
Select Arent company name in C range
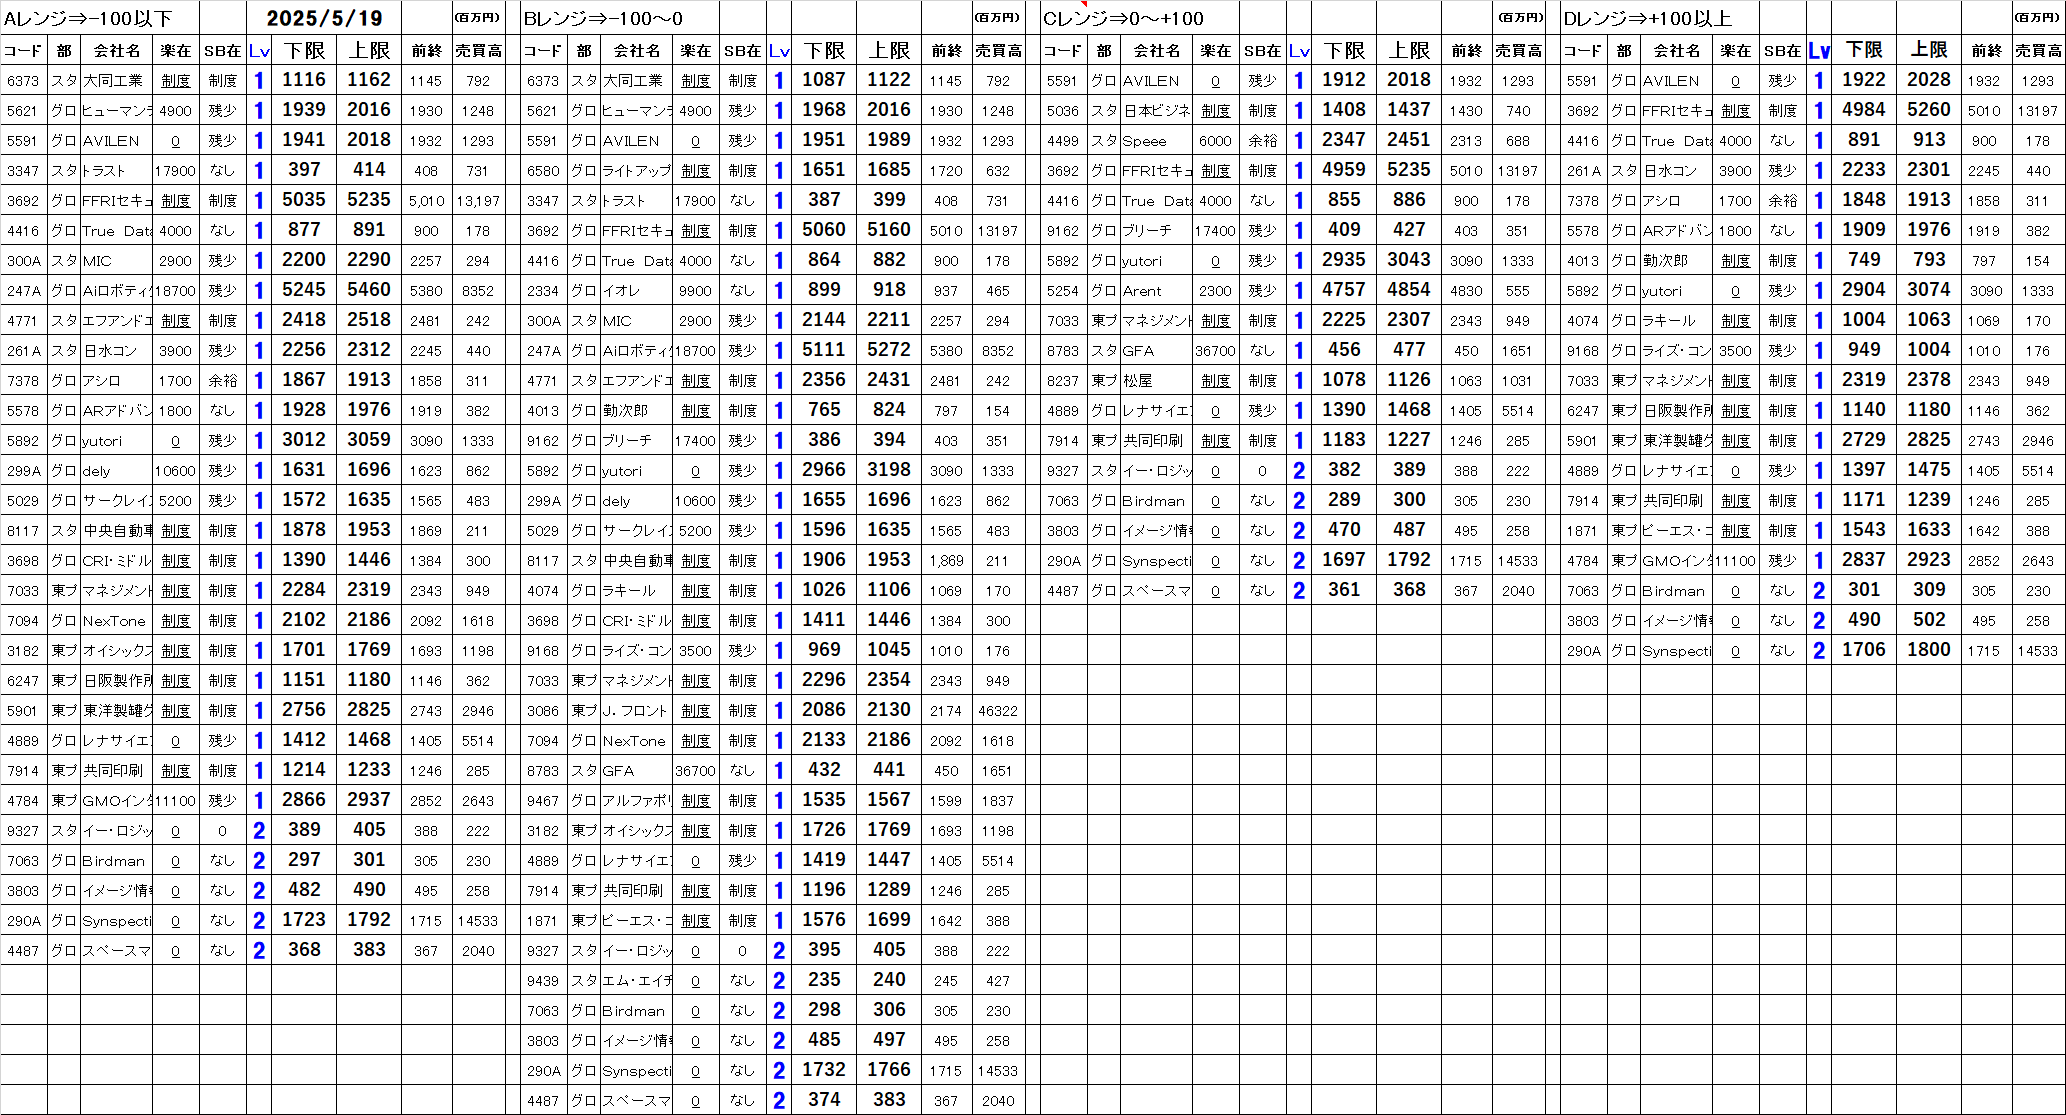1142,291
